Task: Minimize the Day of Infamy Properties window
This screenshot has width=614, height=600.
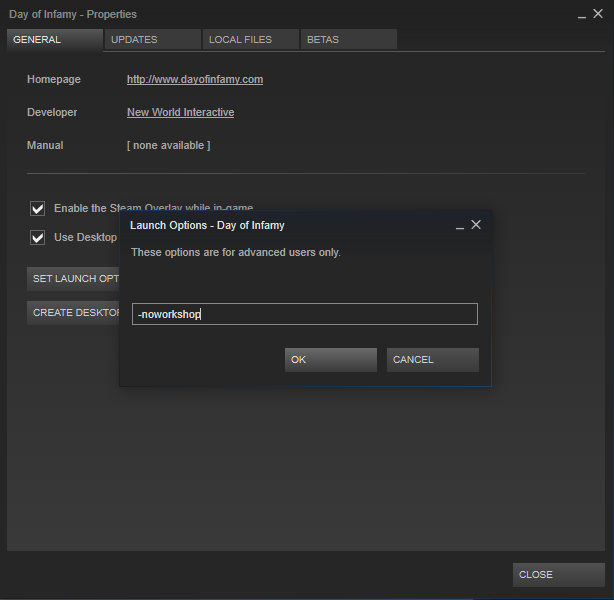Action: (582, 15)
